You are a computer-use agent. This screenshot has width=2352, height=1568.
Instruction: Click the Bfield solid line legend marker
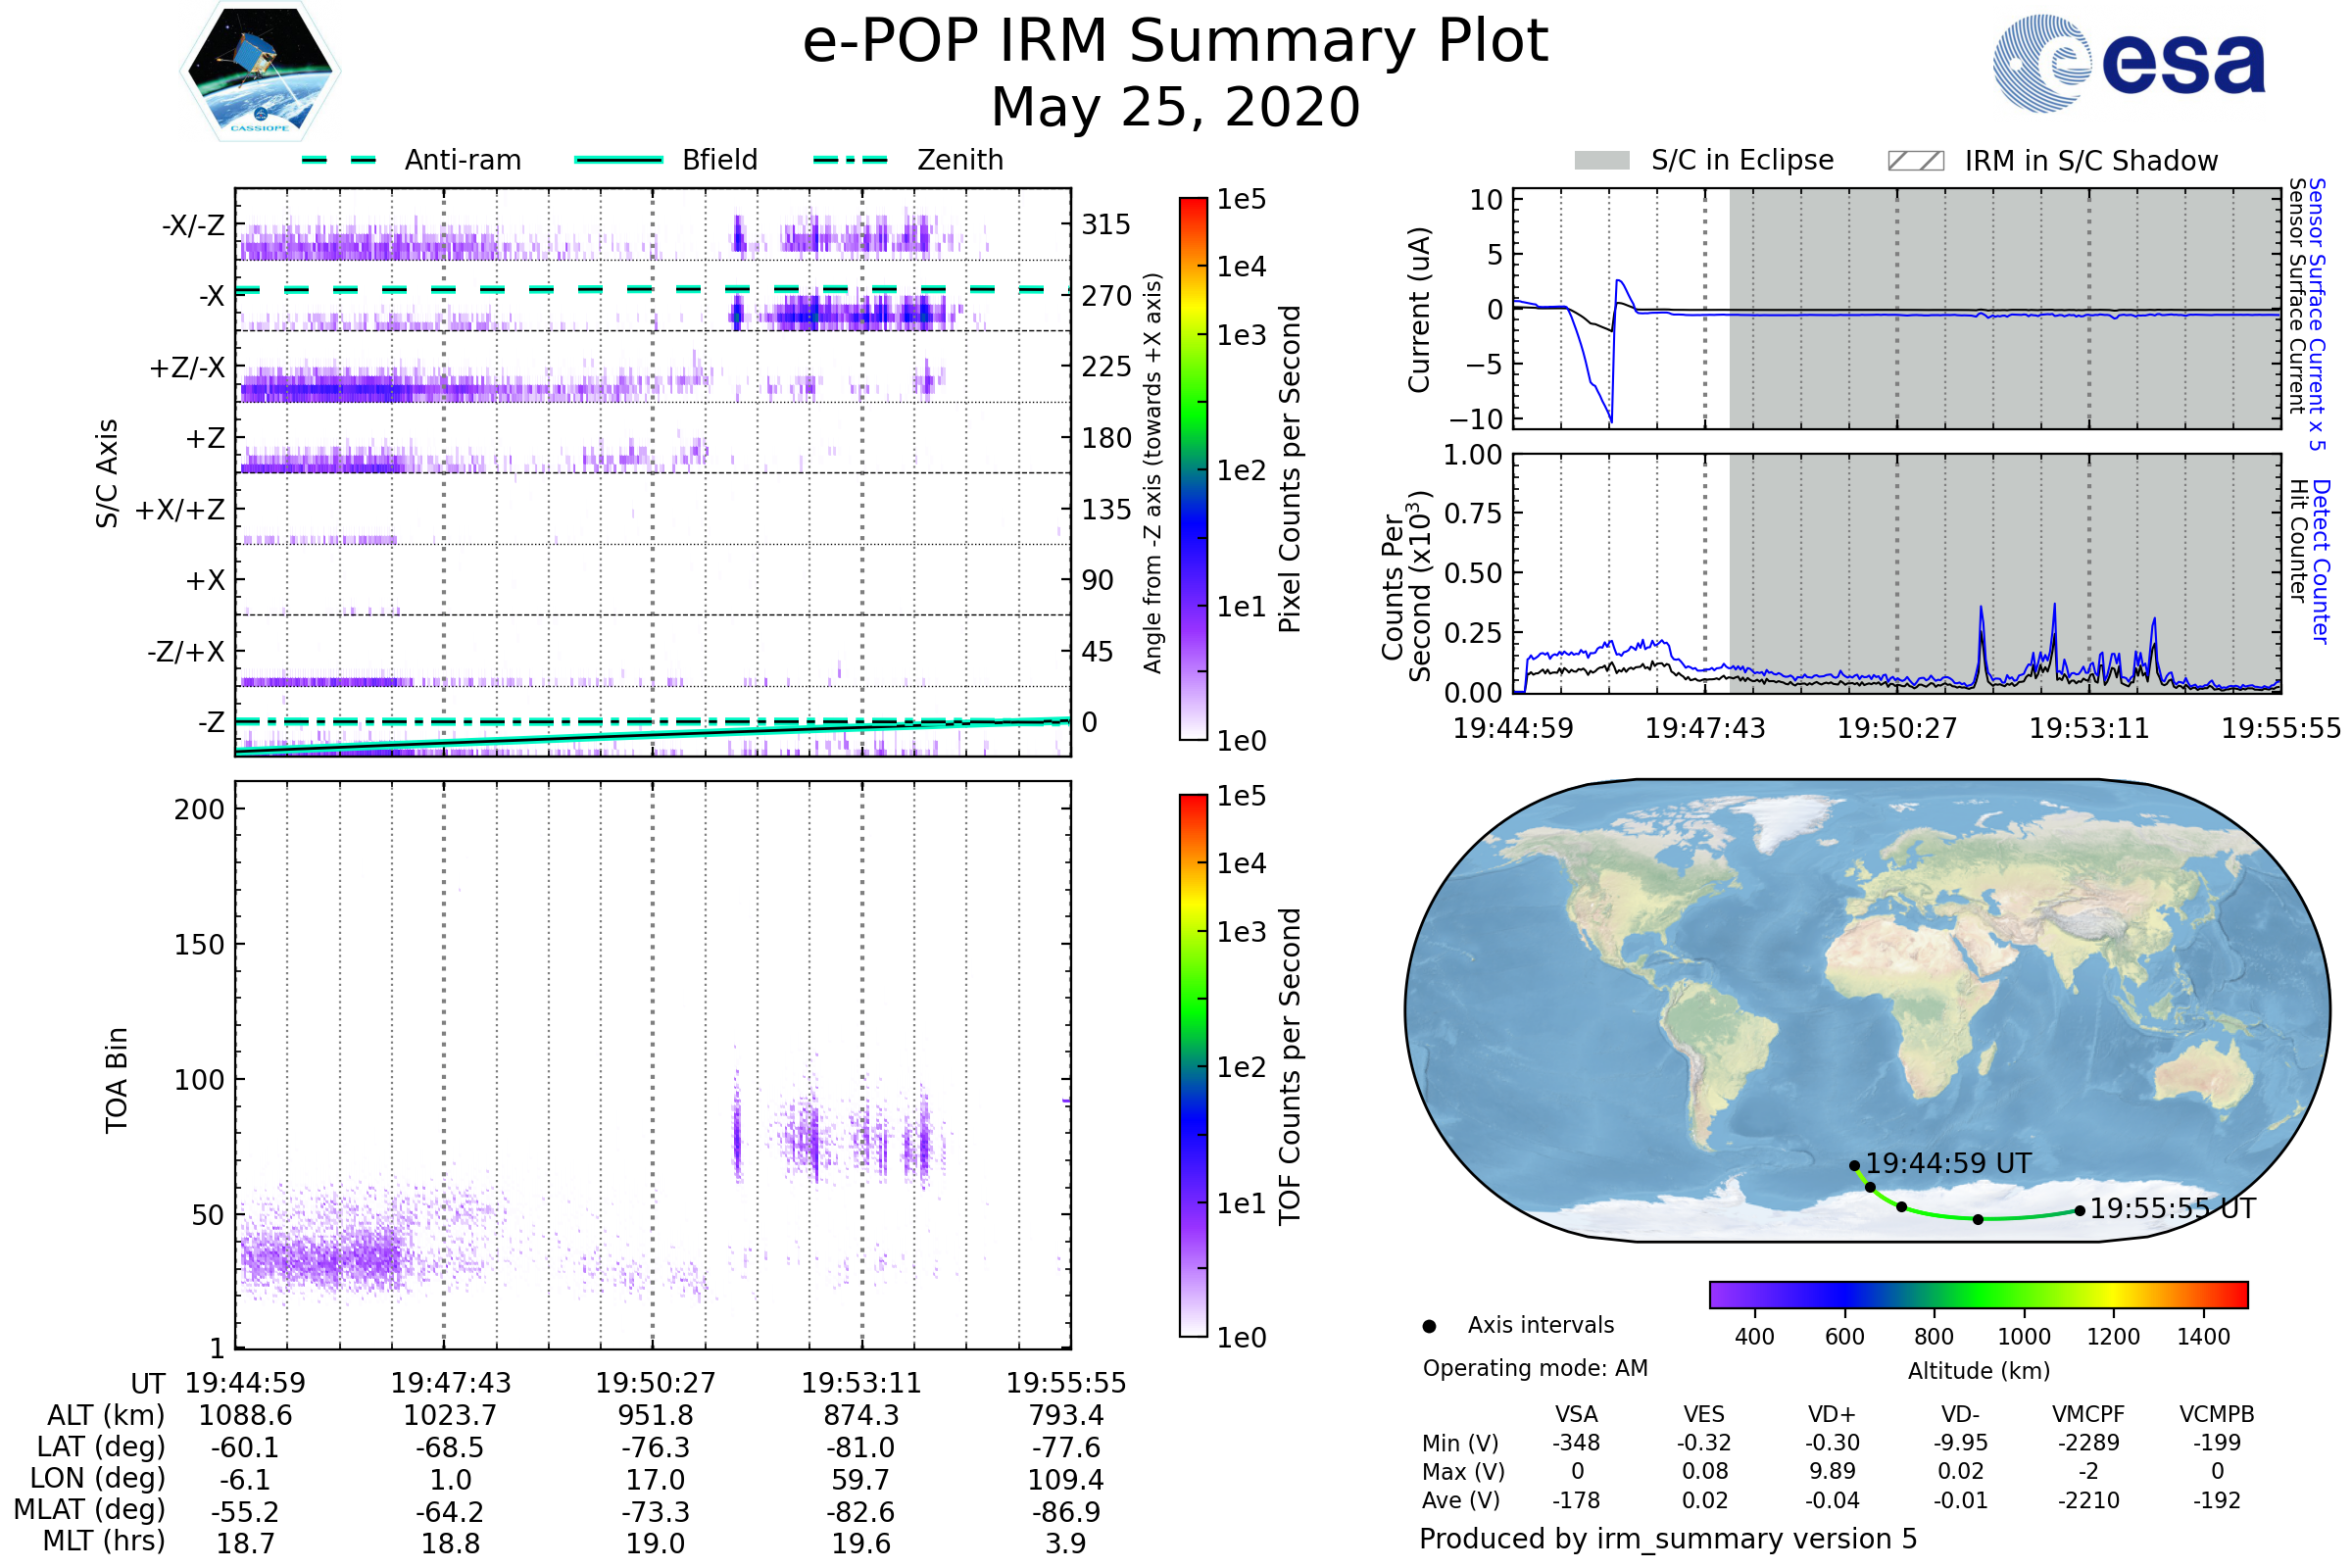click(x=618, y=160)
